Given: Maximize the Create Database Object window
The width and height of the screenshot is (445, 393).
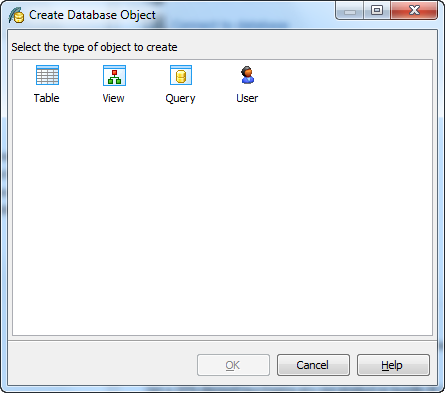Looking at the screenshot, I should pyautogui.click(x=377, y=11).
